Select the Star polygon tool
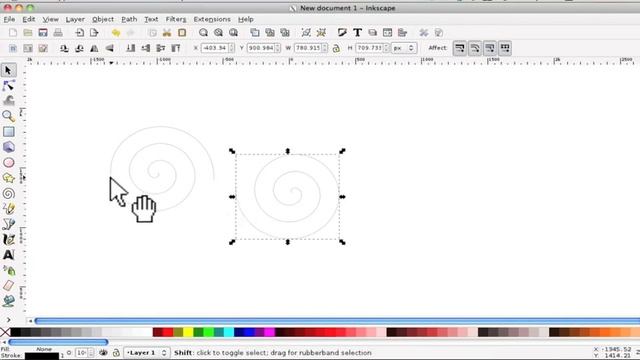 9,178
